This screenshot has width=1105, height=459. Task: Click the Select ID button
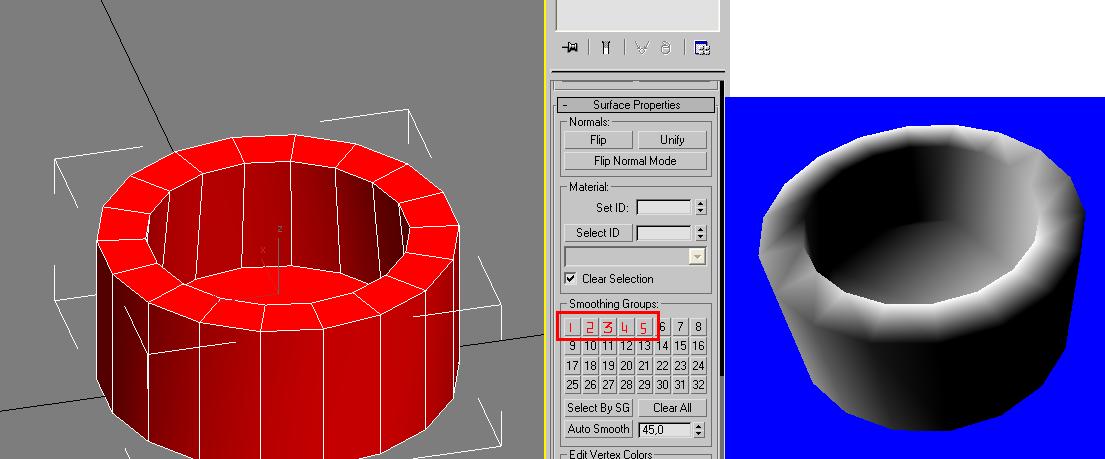(x=598, y=233)
